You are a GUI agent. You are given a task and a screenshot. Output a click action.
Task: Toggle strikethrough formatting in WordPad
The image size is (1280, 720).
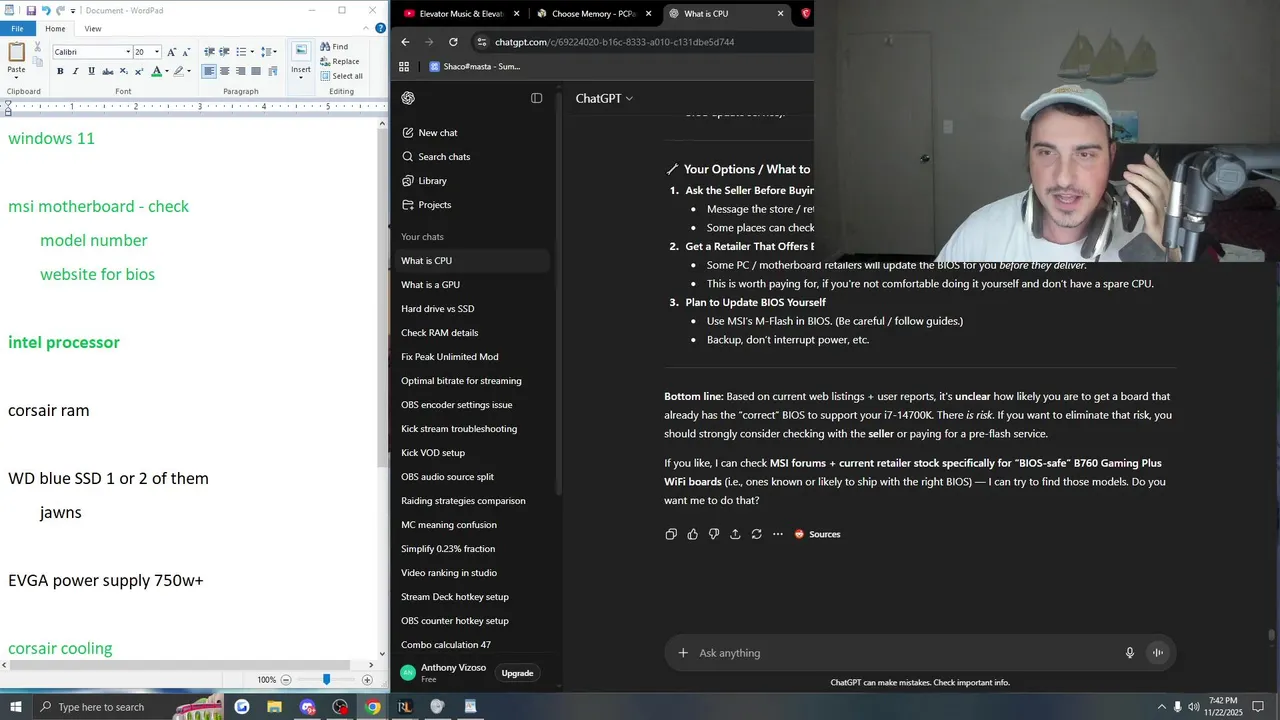tap(108, 71)
